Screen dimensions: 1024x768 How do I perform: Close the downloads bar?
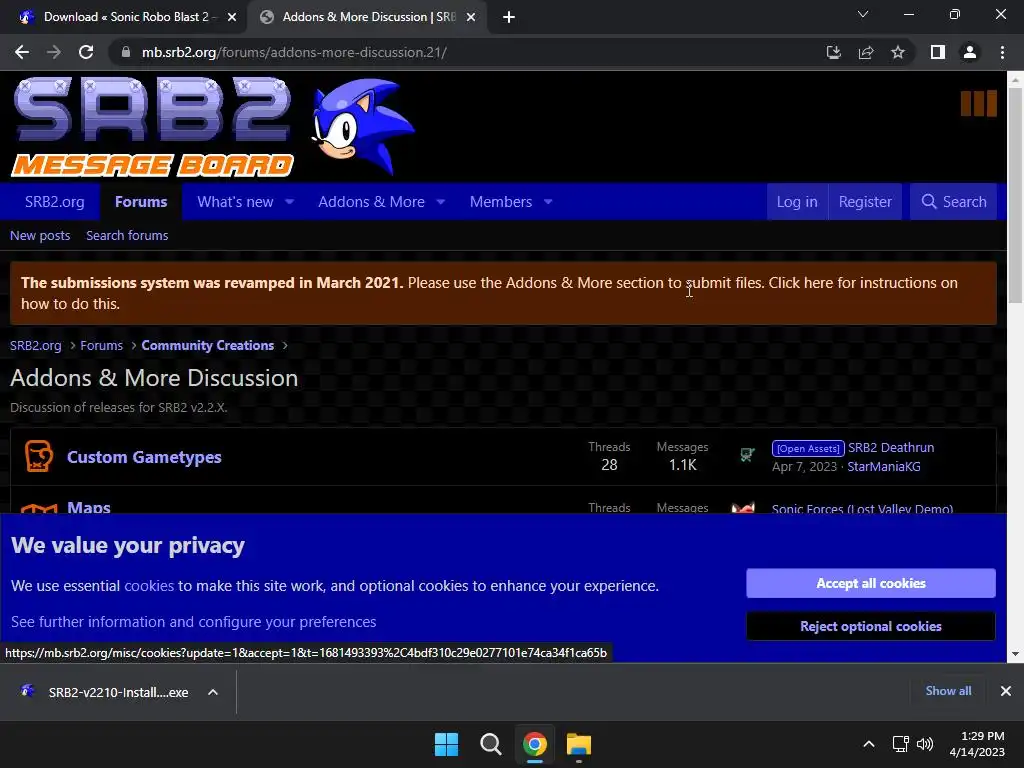[1006, 690]
